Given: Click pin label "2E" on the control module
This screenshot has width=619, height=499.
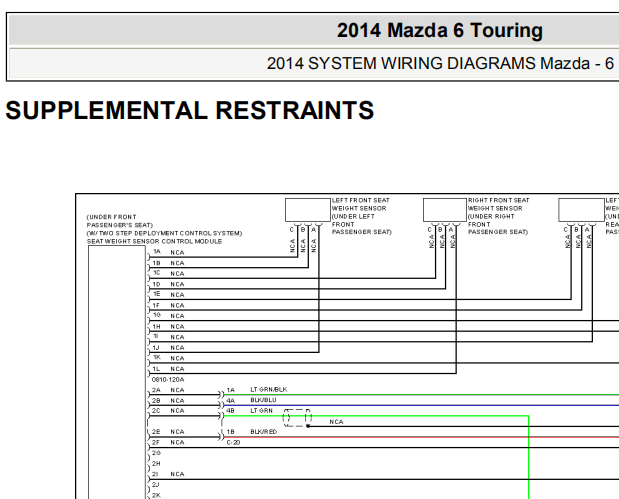Looking at the screenshot, I should (156, 432).
